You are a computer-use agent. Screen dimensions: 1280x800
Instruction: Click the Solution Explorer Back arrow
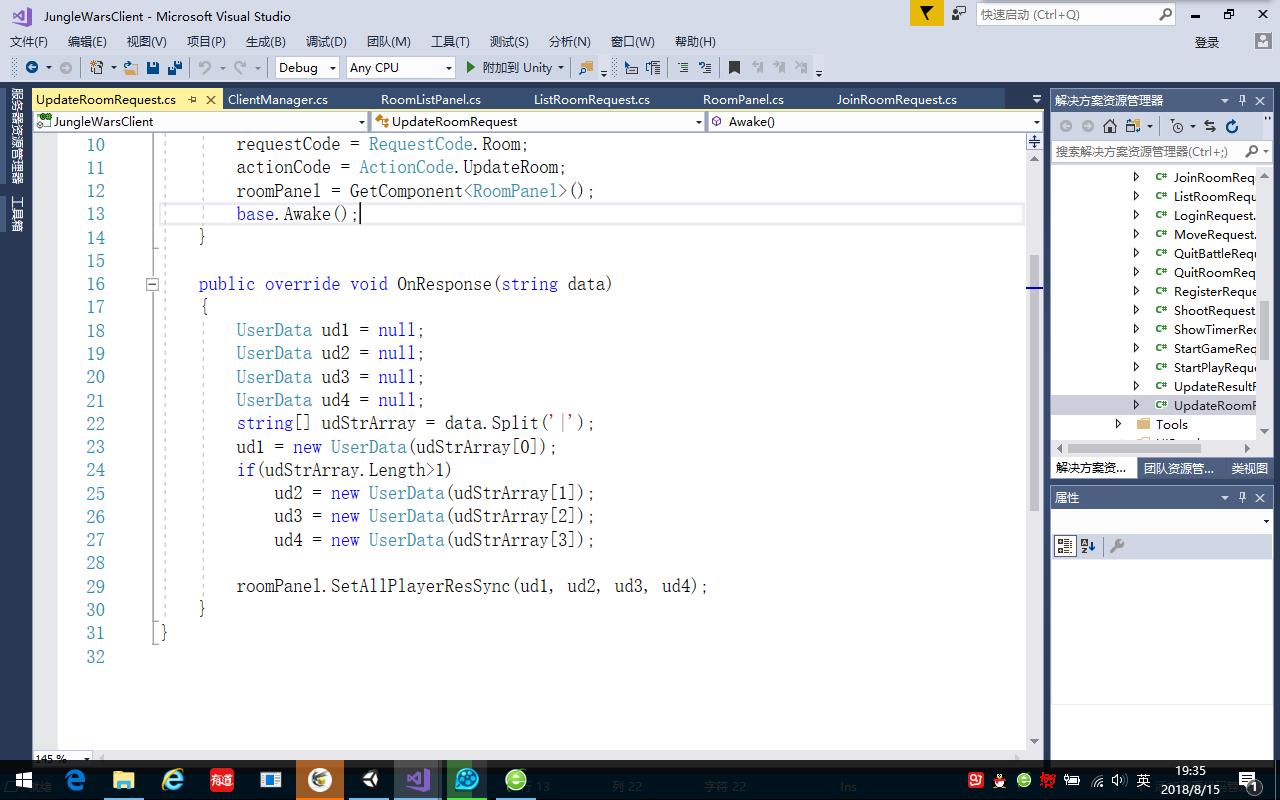(1064, 126)
